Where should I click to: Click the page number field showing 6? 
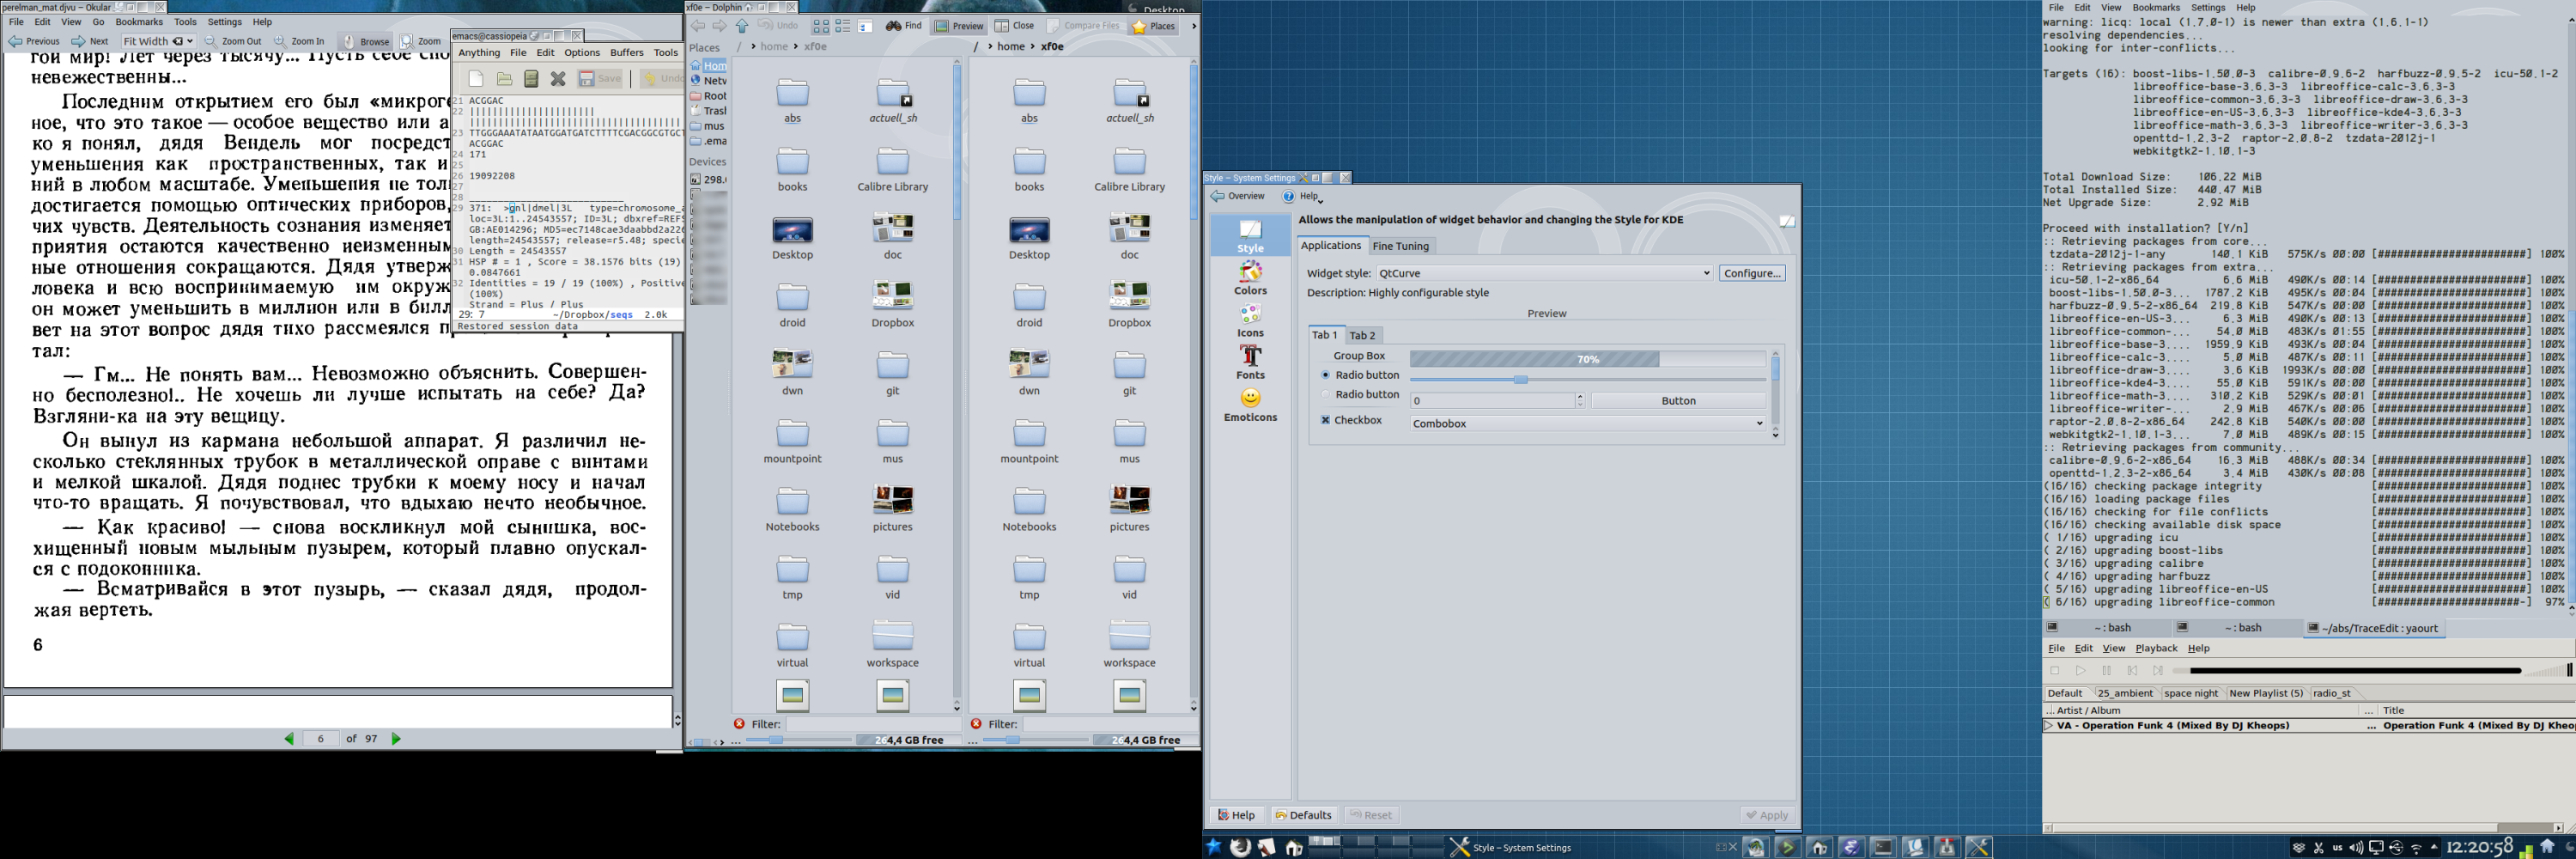pos(321,739)
